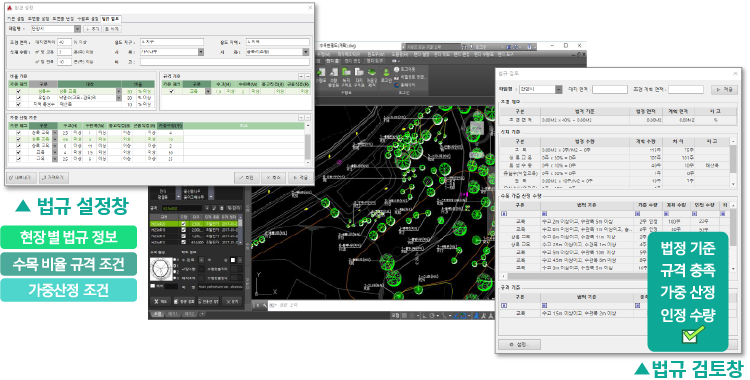The width and height of the screenshot is (750, 380).
Task: Select the first tab in settings dialog
Action: coord(16,19)
